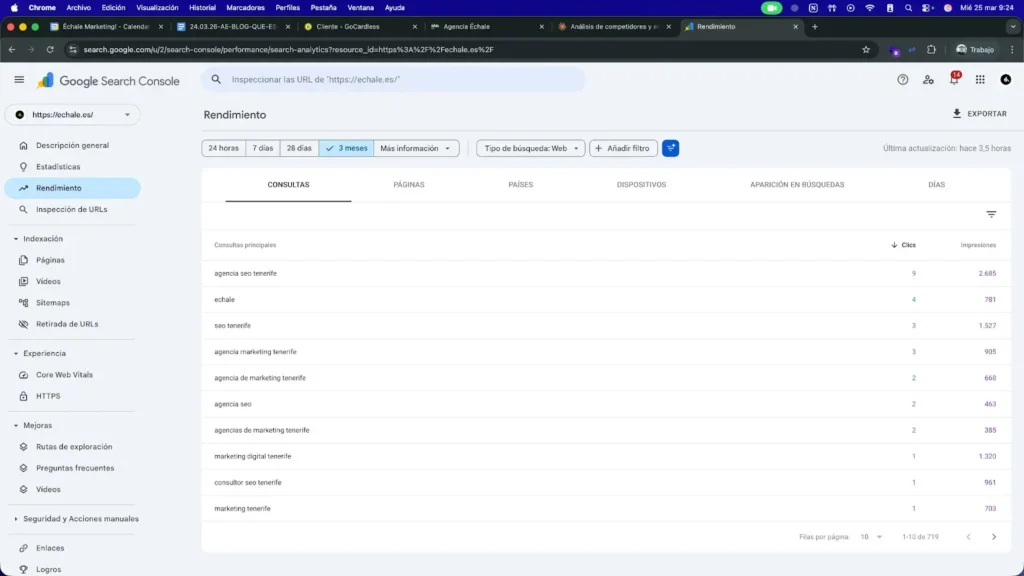Open the Search Console help icon

point(902,78)
